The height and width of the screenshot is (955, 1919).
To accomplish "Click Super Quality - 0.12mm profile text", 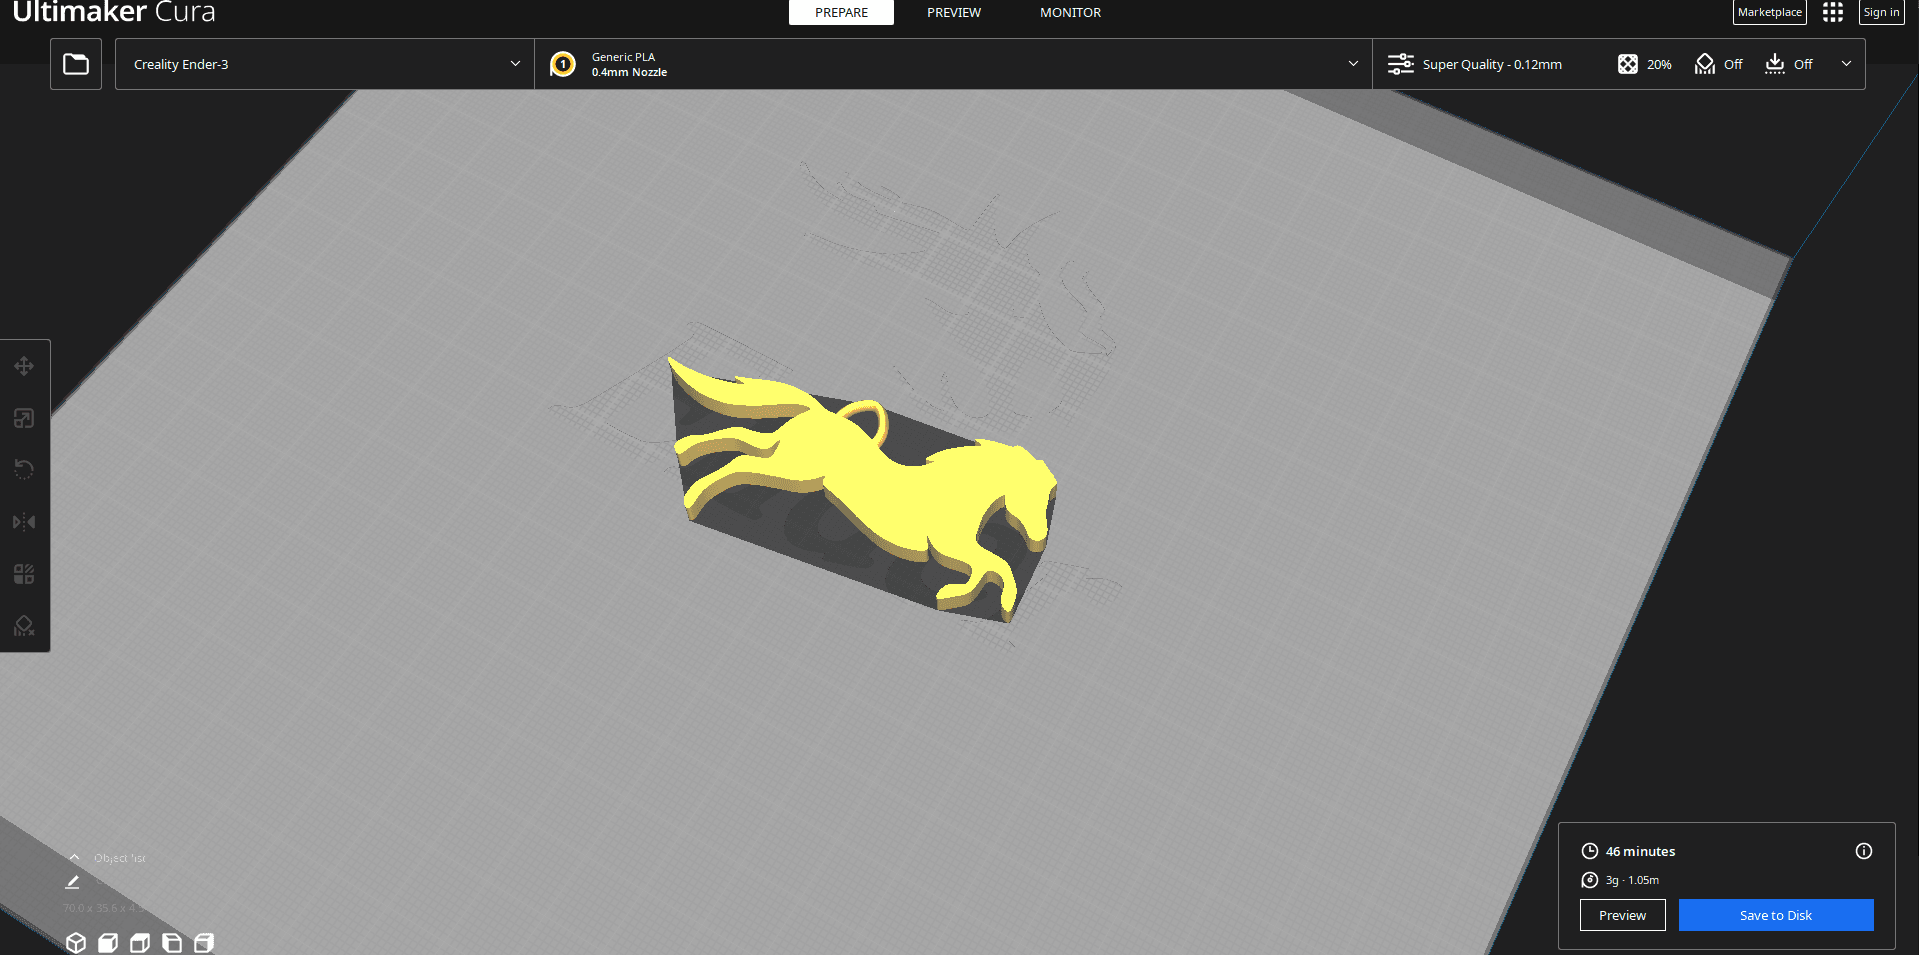I will tap(1492, 64).
